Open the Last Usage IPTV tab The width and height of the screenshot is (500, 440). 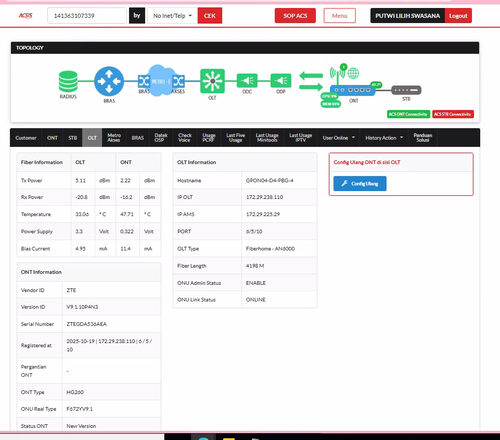point(301,138)
